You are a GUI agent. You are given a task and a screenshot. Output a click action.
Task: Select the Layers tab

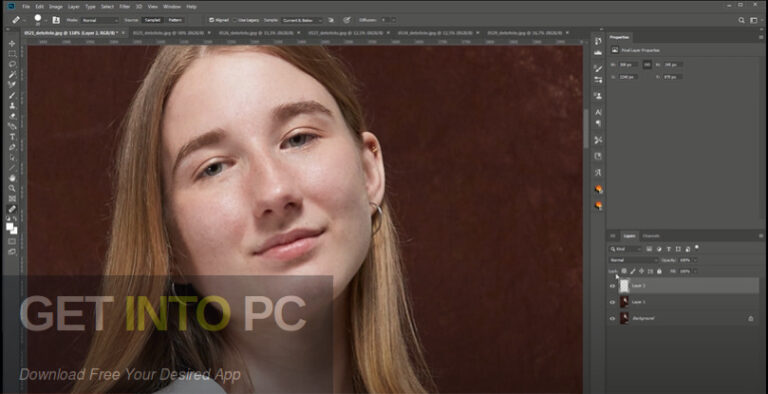pos(629,236)
